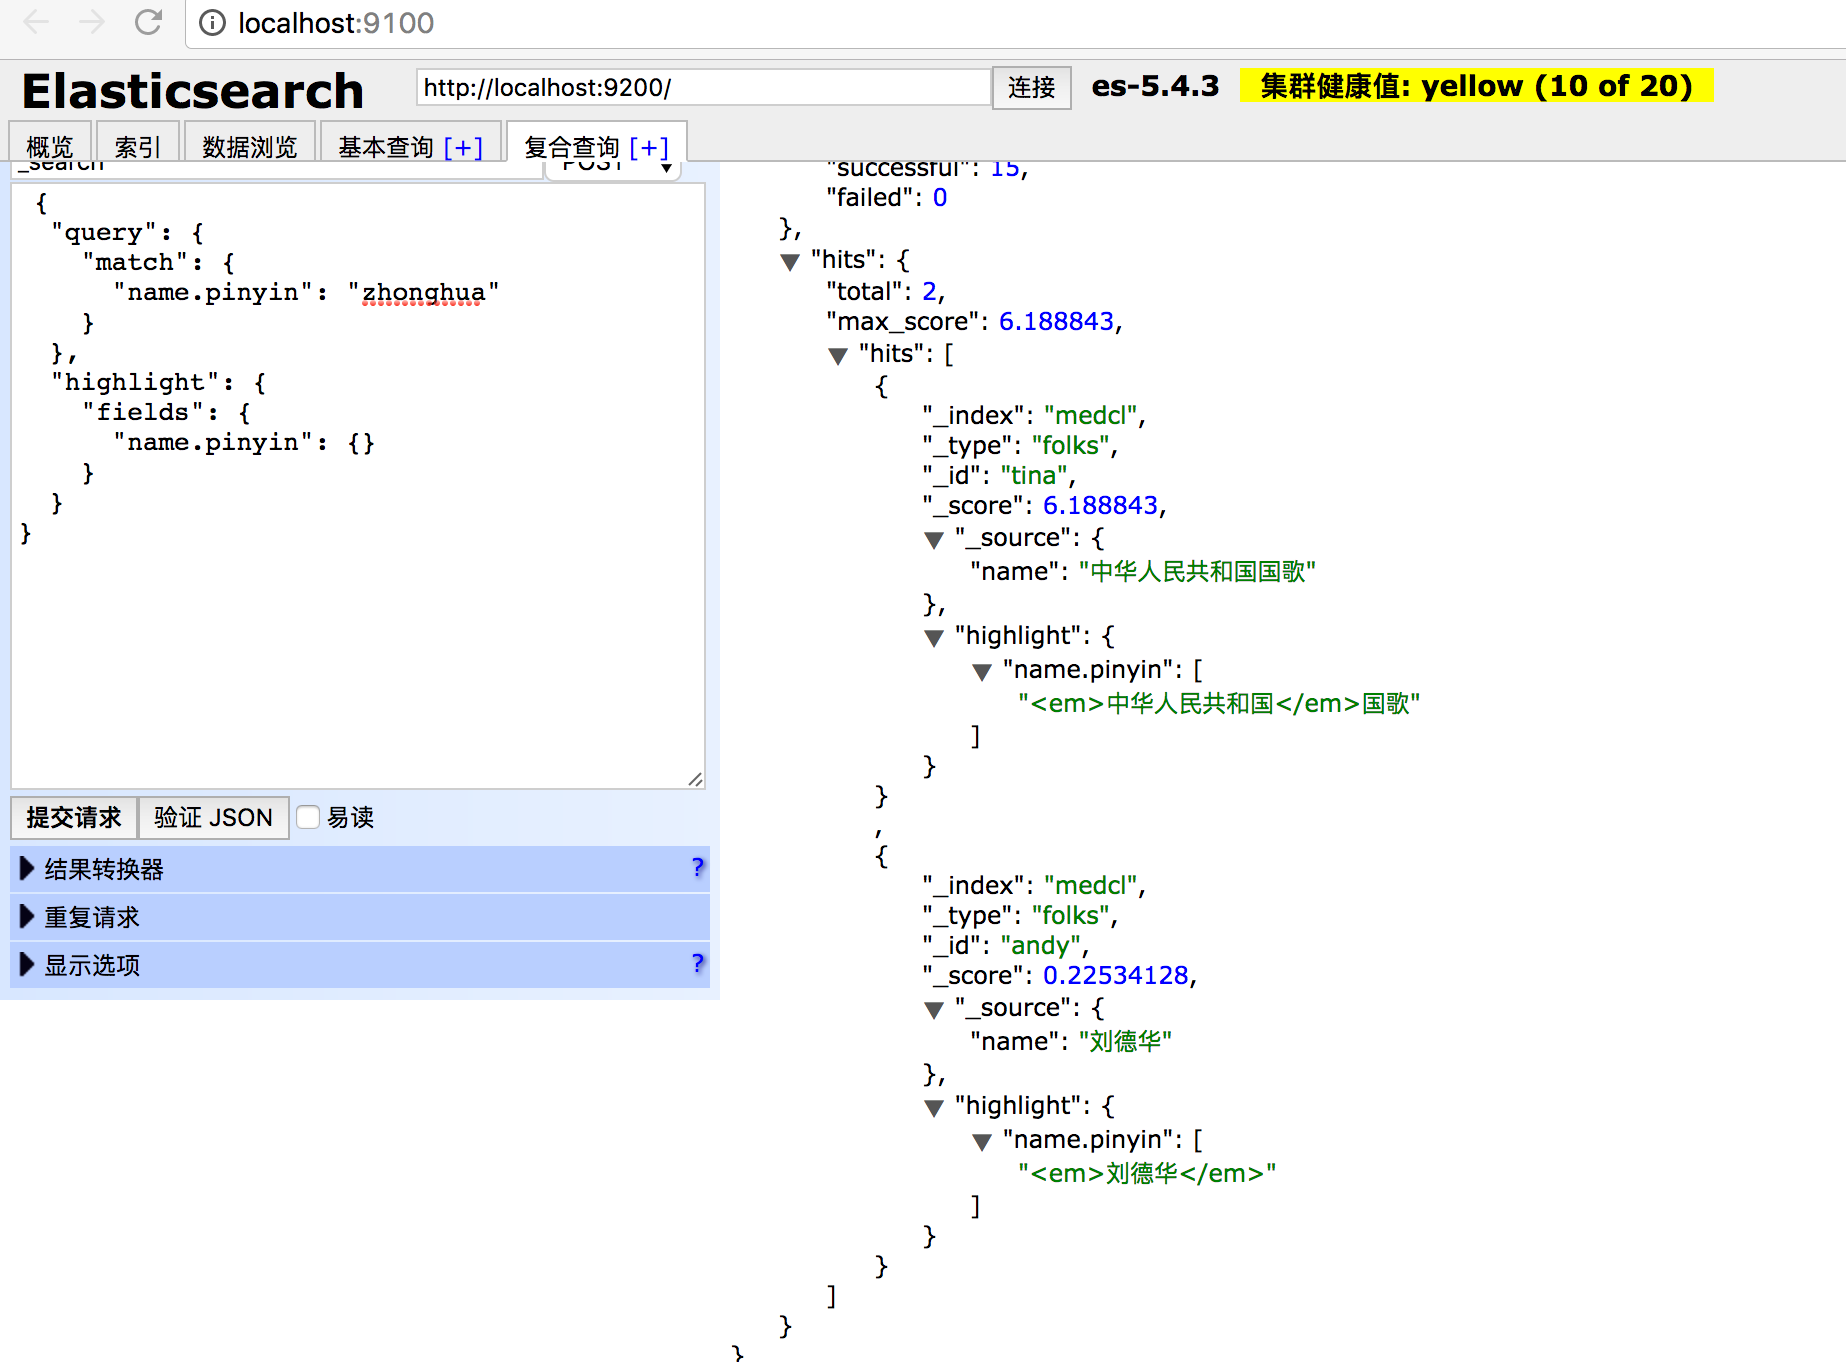Collapse "_source" of the tina hit

(x=934, y=540)
